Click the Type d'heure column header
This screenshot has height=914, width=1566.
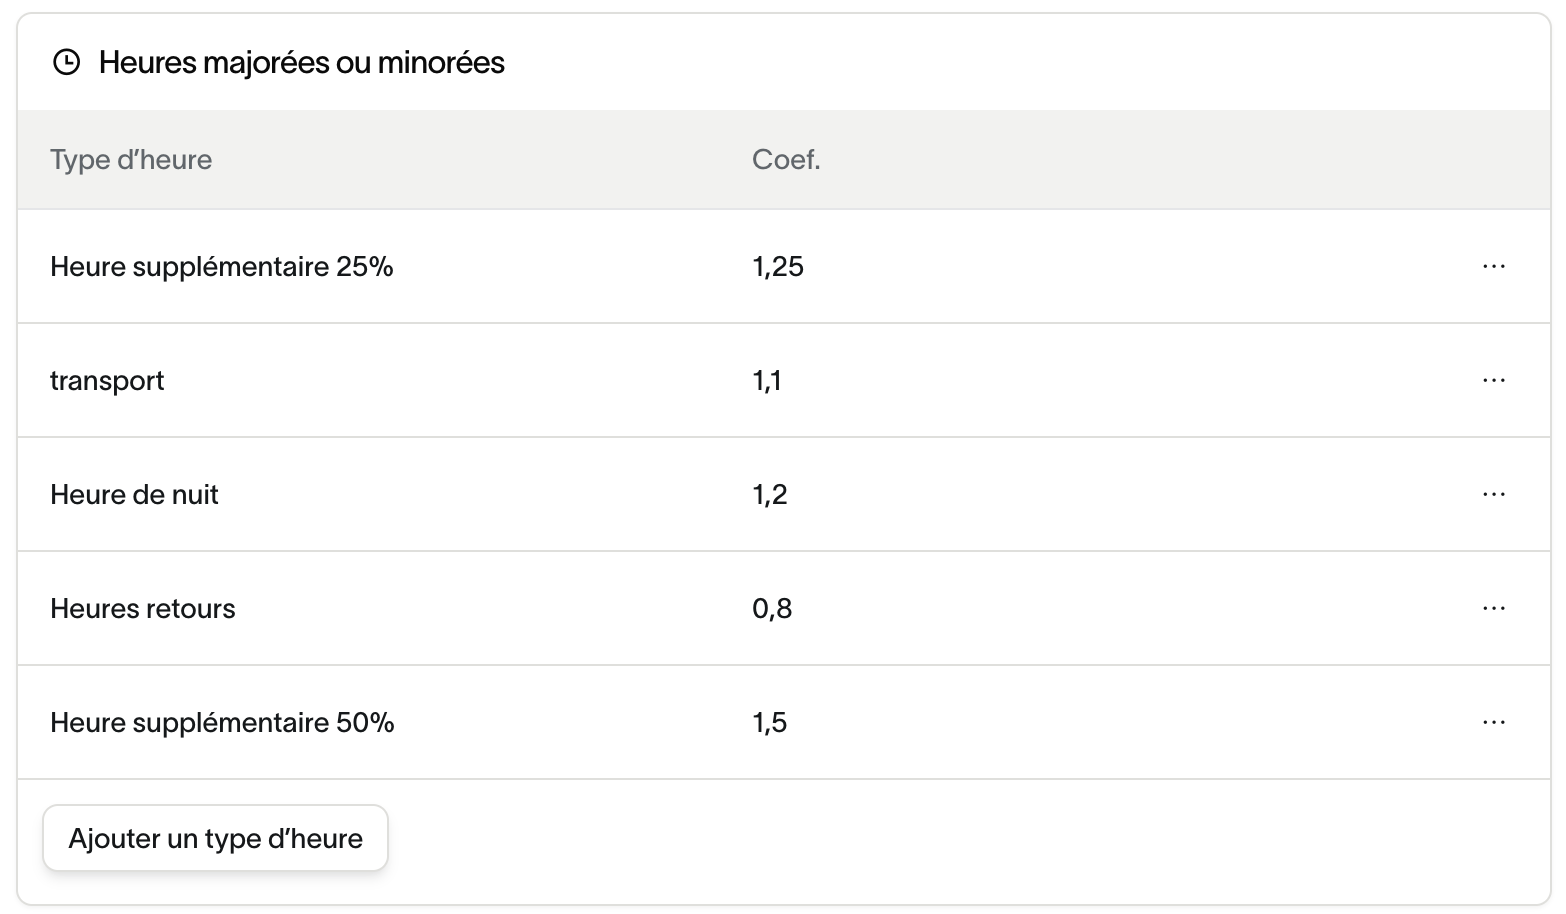pos(131,160)
